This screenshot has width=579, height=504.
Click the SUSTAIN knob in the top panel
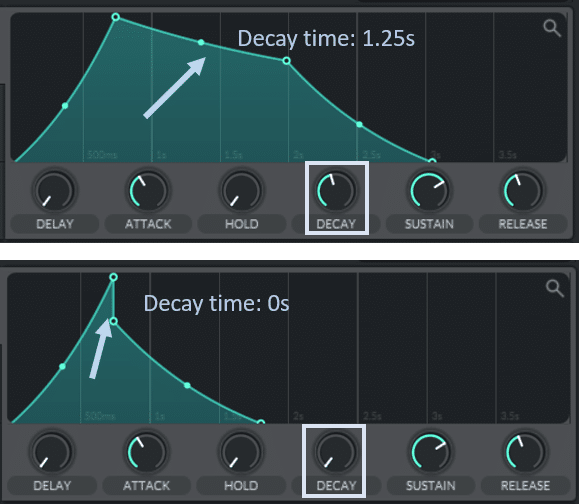429,191
